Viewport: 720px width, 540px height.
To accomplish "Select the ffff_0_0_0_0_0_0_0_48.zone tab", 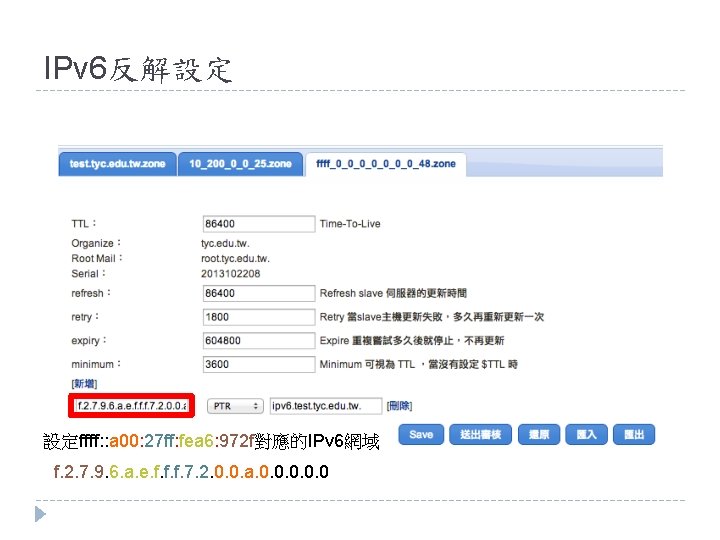I will click(x=386, y=164).
